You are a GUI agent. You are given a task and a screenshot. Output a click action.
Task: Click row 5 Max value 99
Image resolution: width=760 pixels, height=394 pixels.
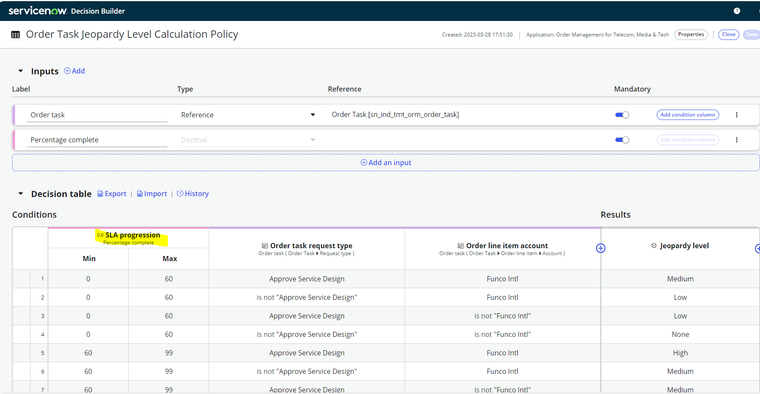pyautogui.click(x=169, y=353)
